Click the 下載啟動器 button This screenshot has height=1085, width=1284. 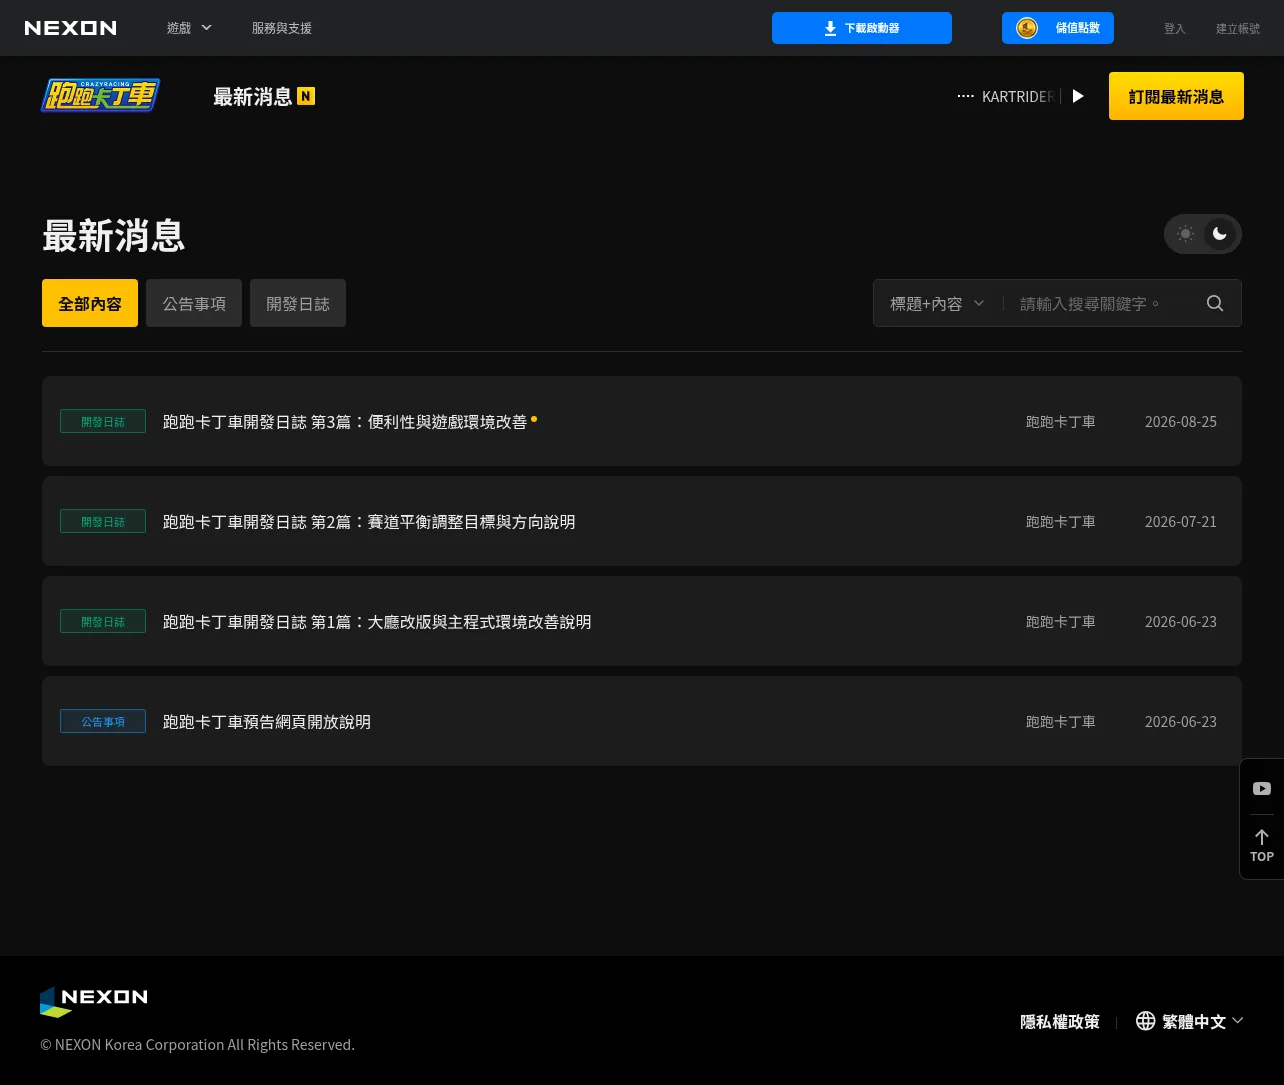coord(862,28)
